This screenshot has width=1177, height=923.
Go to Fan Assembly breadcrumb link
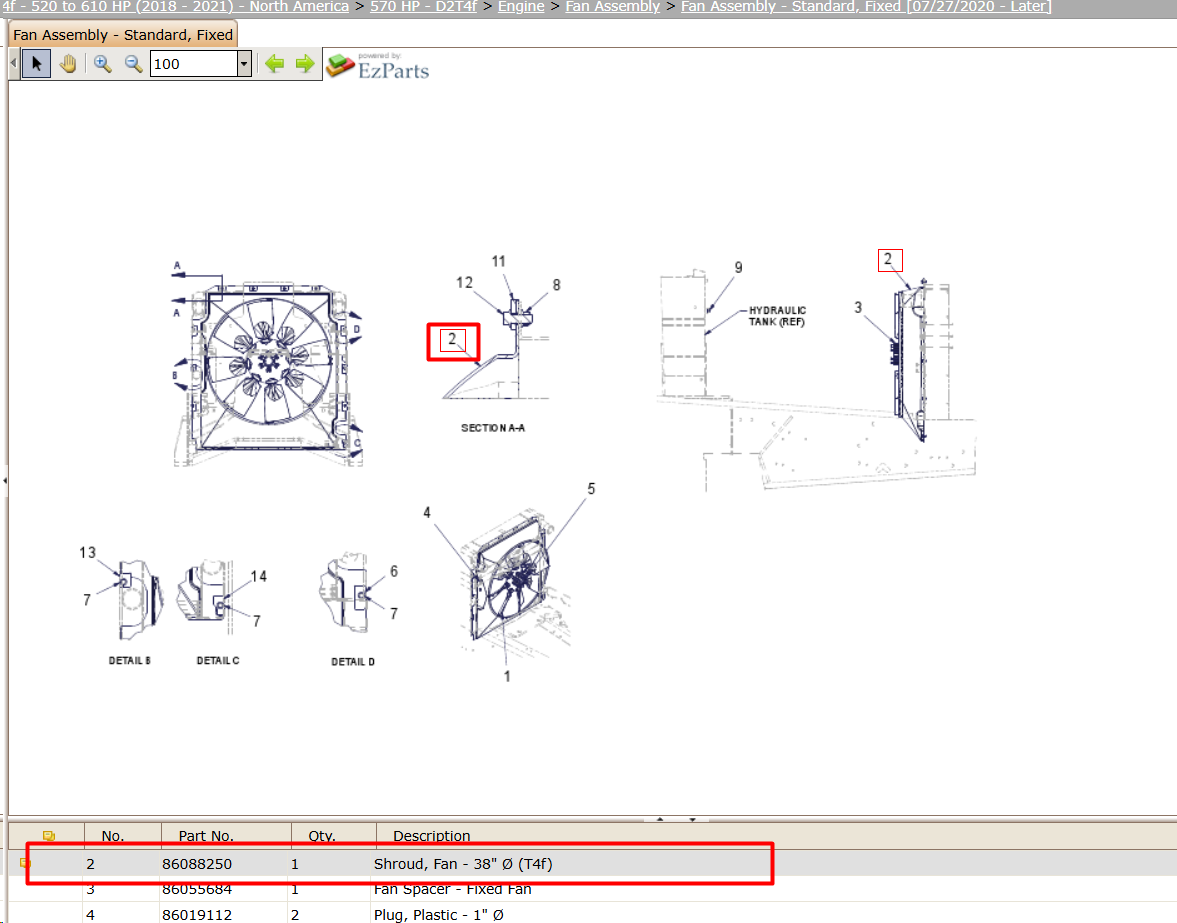[613, 7]
